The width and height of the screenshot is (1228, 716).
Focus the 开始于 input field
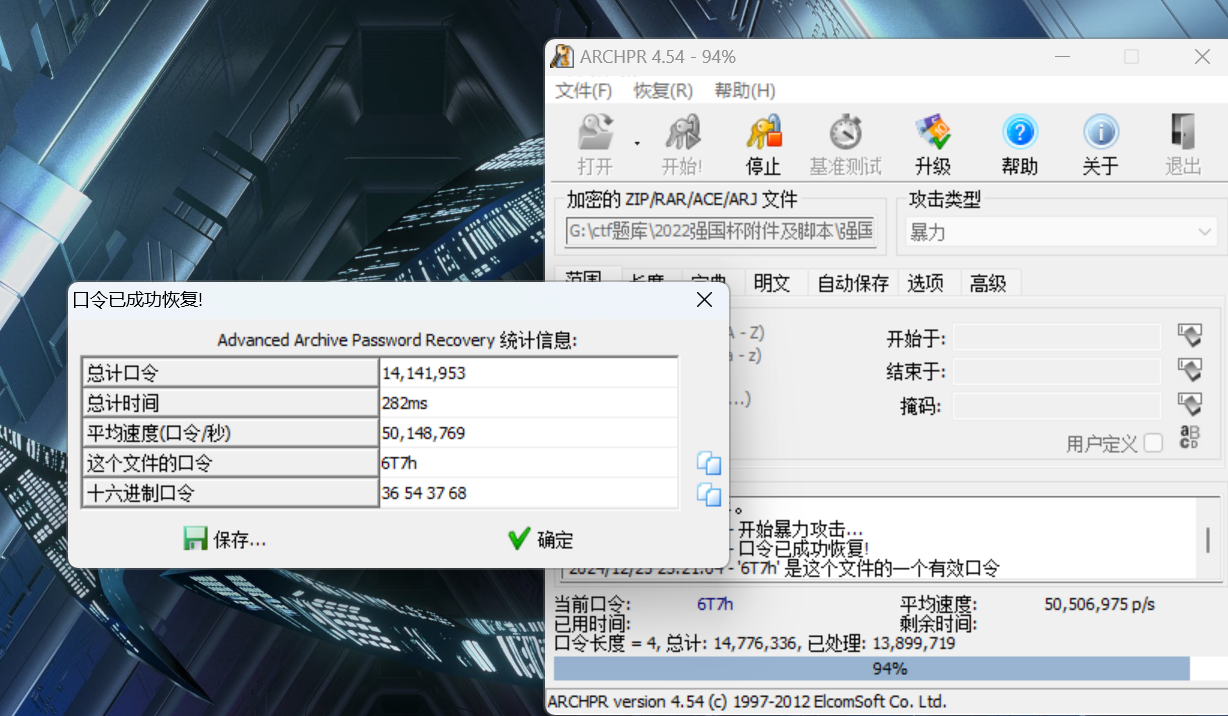(x=1057, y=337)
